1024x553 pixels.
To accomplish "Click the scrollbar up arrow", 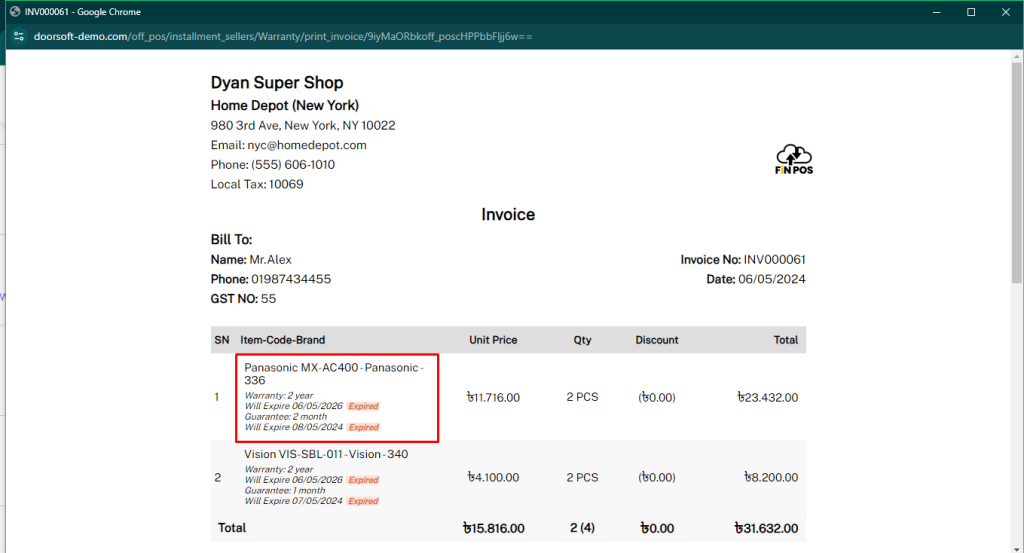I will [1017, 57].
